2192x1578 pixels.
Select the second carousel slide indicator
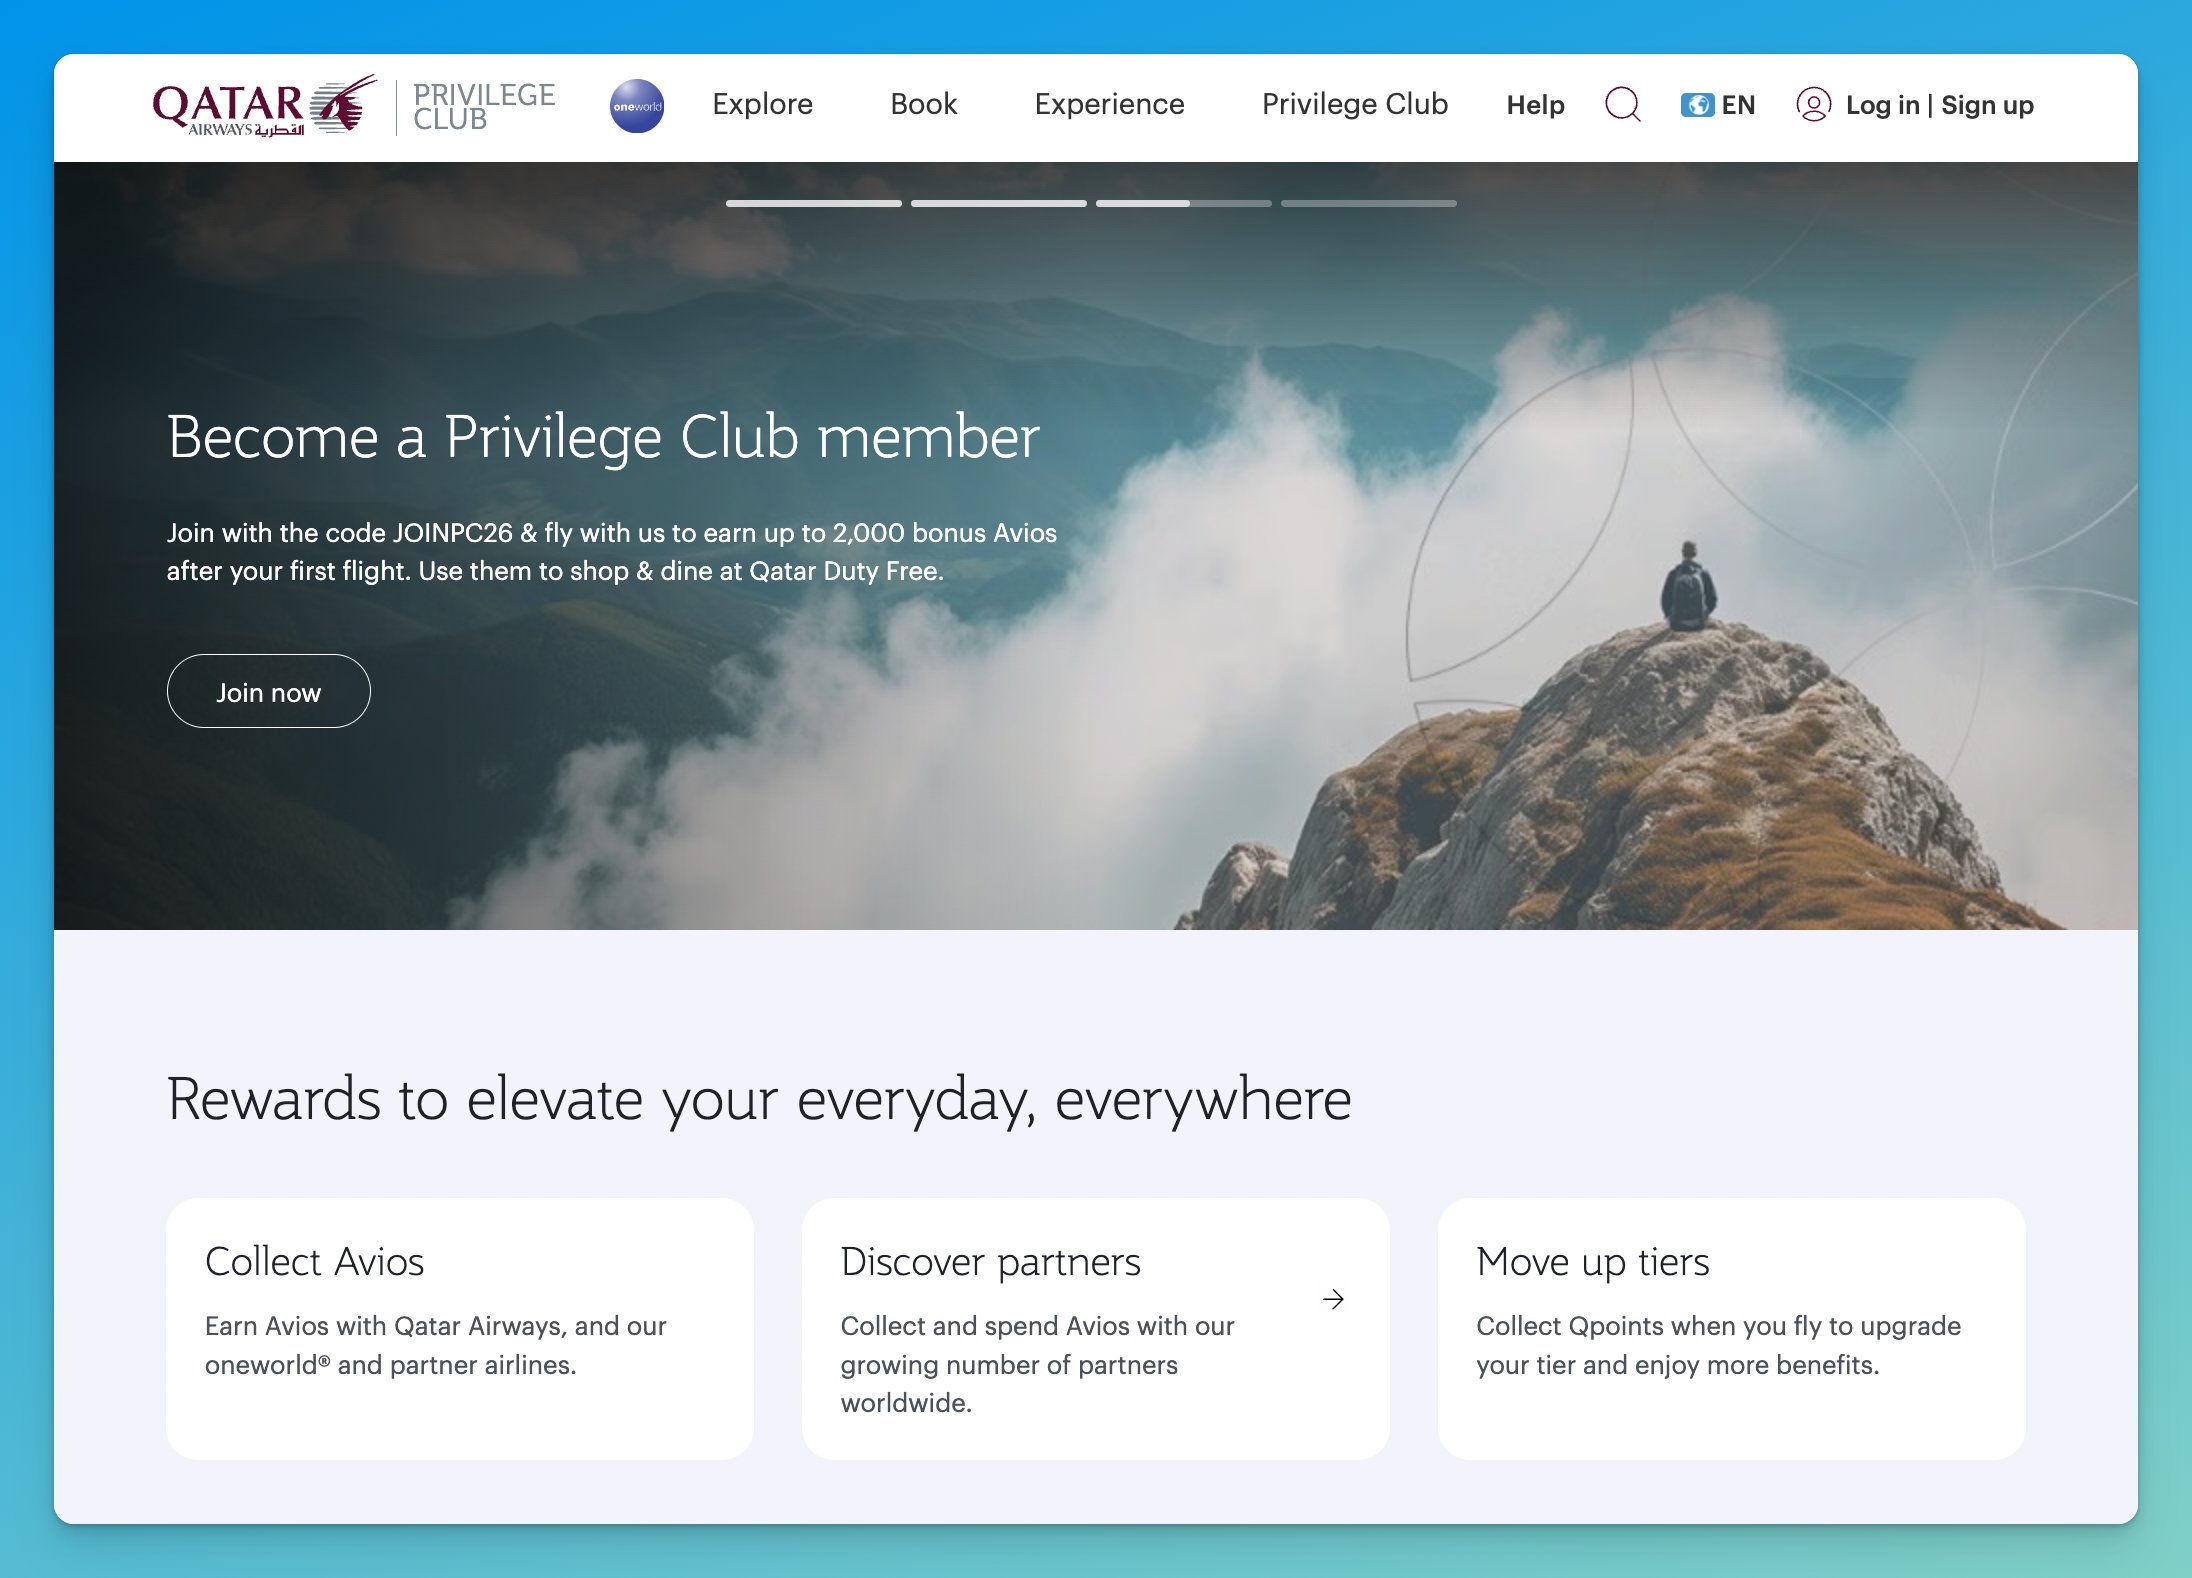click(998, 204)
